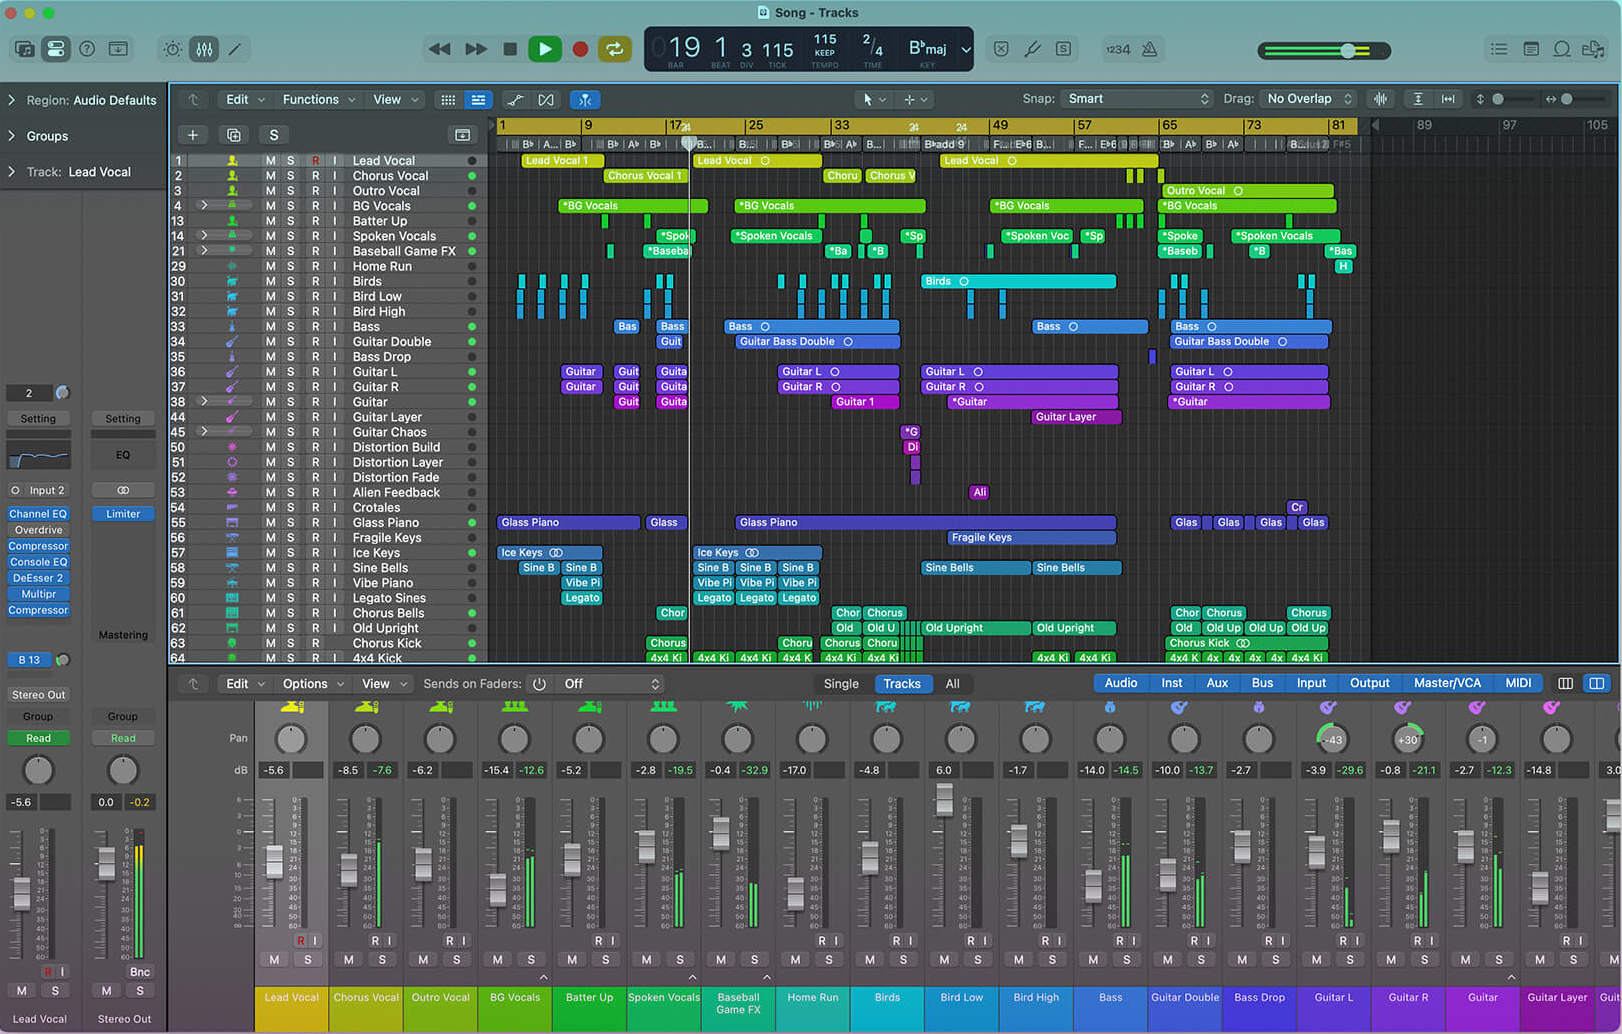The height and width of the screenshot is (1034, 1622).
Task: Toggle the Mixer button in the control bar
Action: (x=204, y=49)
